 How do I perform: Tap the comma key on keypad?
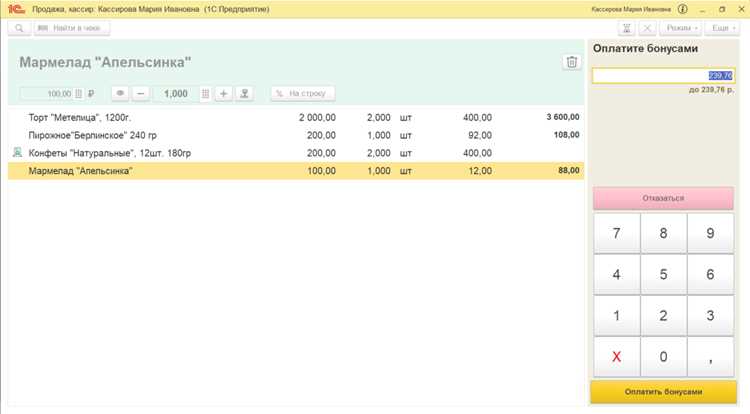pos(710,357)
